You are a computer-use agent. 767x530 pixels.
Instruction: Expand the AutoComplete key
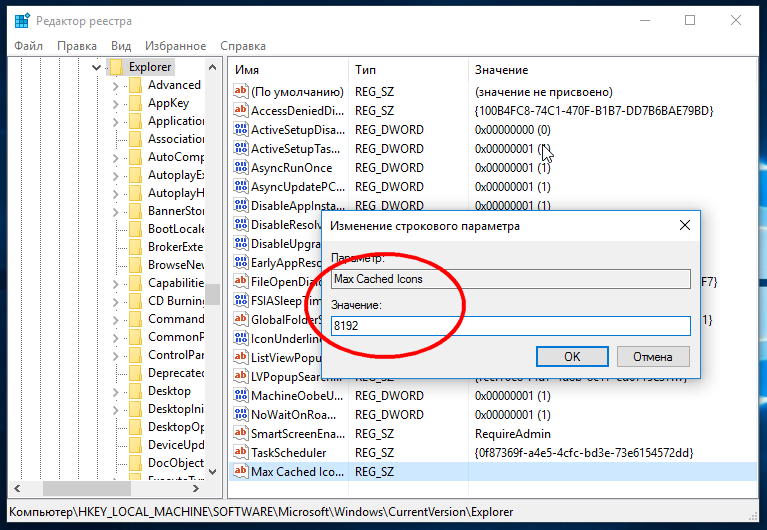point(115,158)
